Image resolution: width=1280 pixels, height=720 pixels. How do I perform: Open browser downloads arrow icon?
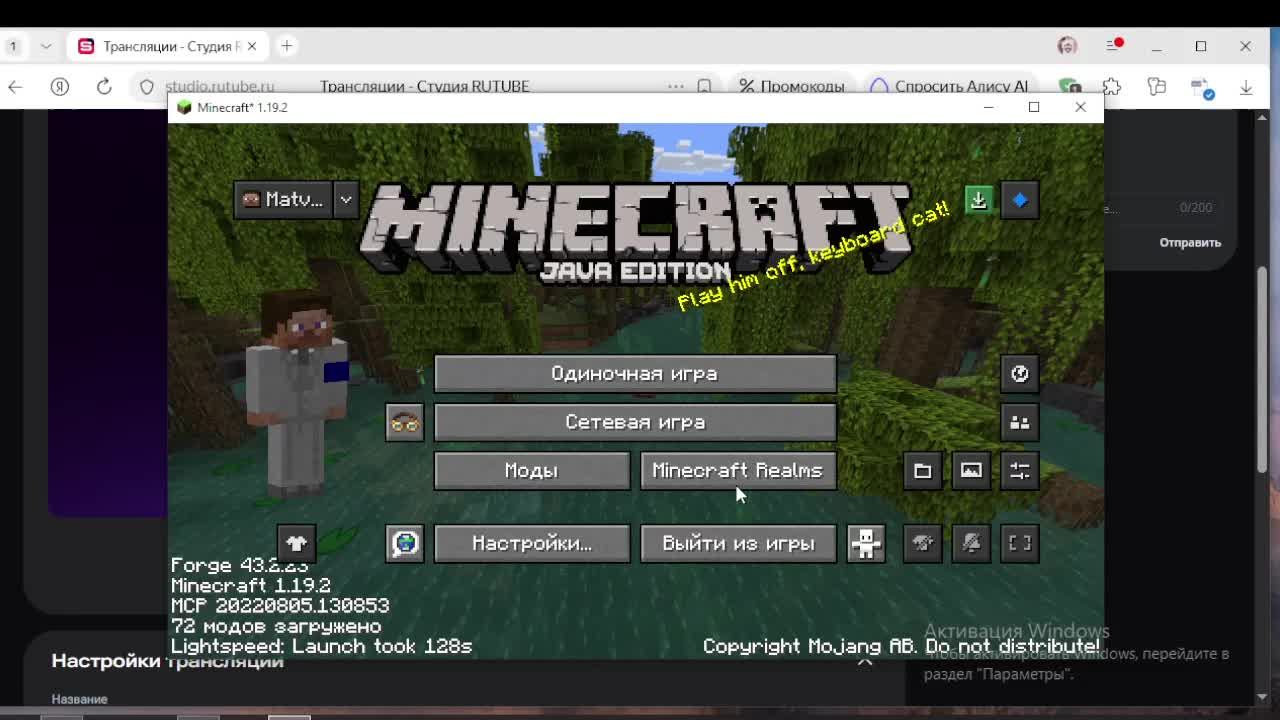tap(1246, 87)
